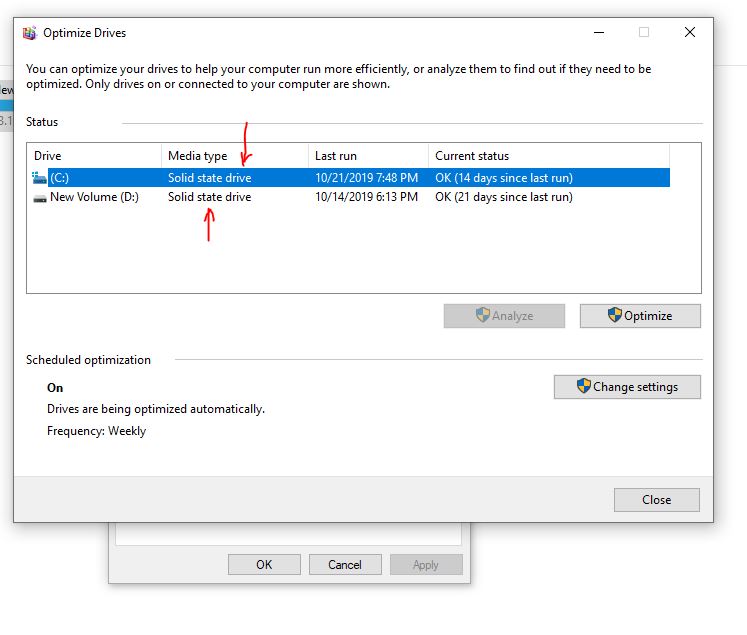Click the D: drive's last run date 10/14/2019

point(366,198)
